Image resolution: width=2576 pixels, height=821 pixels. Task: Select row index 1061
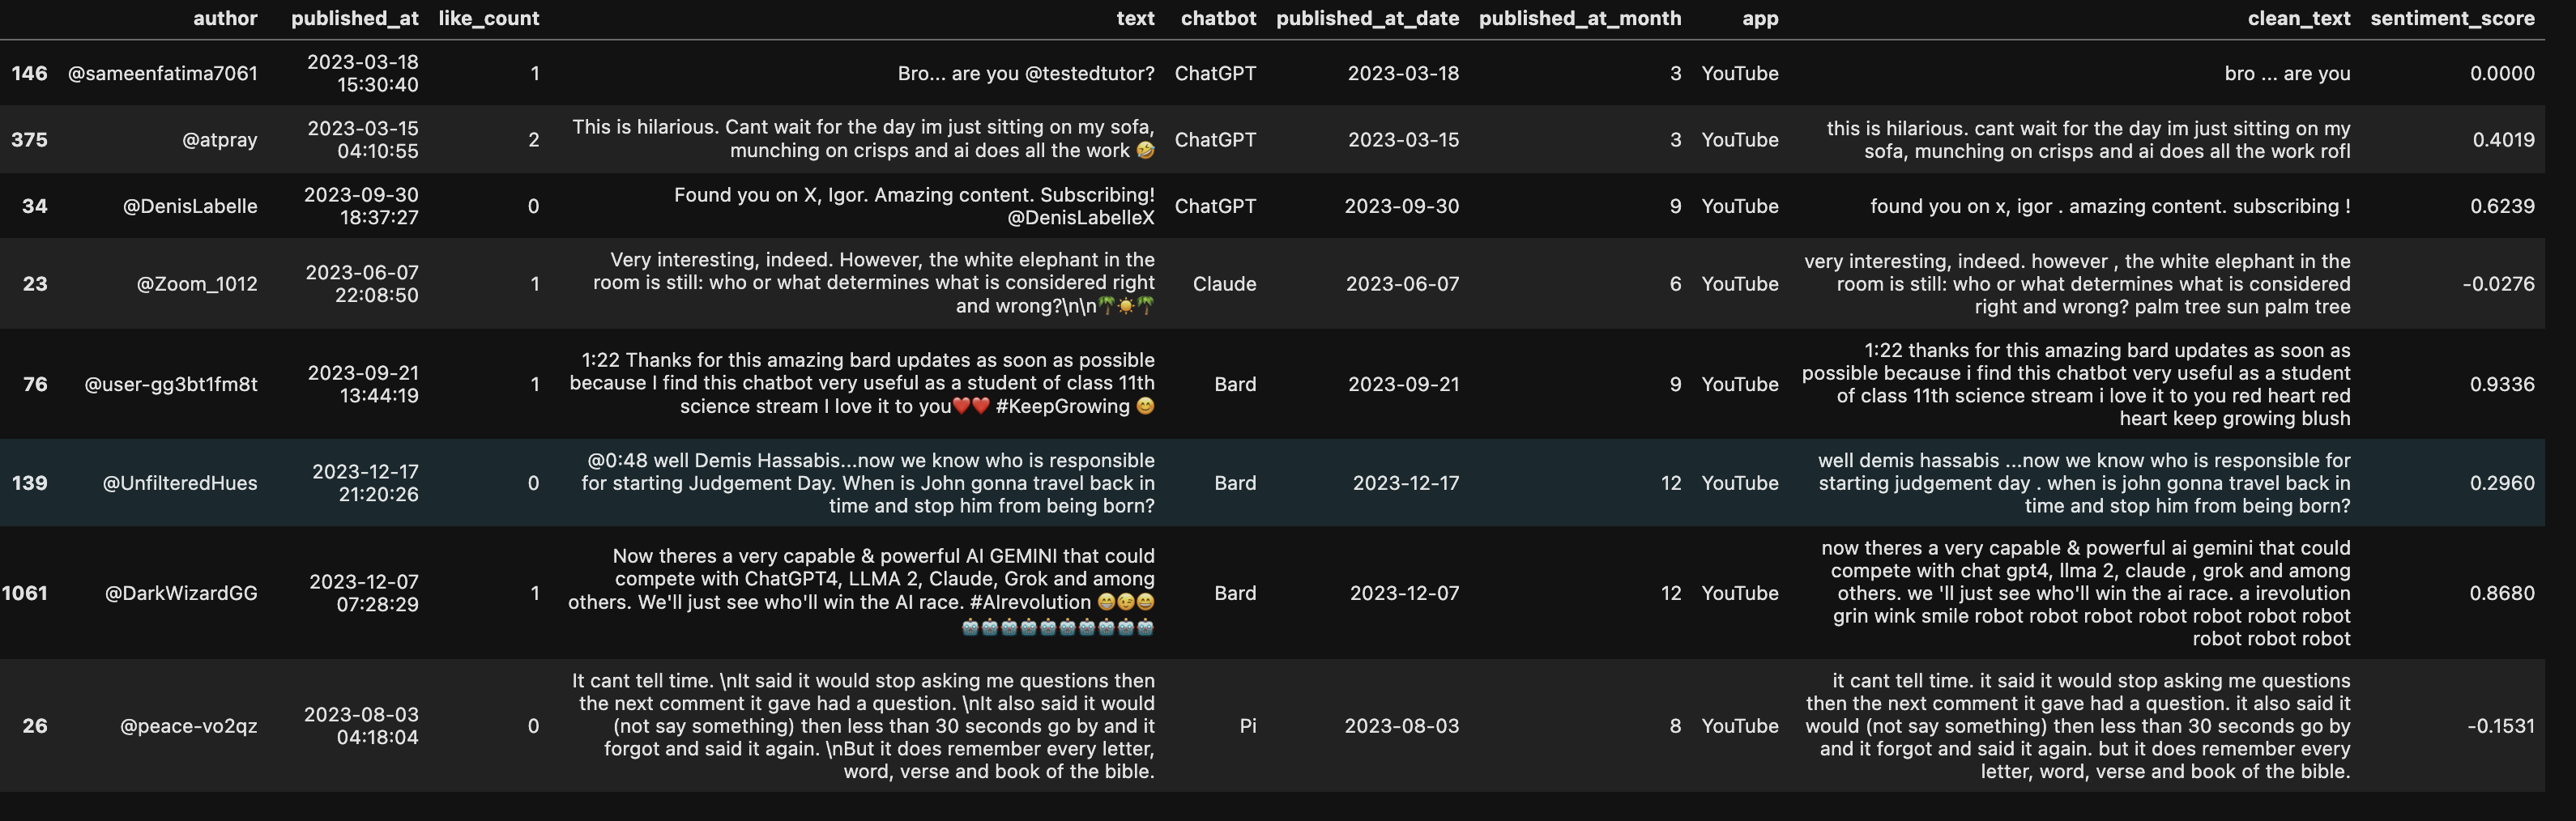pyautogui.click(x=24, y=593)
